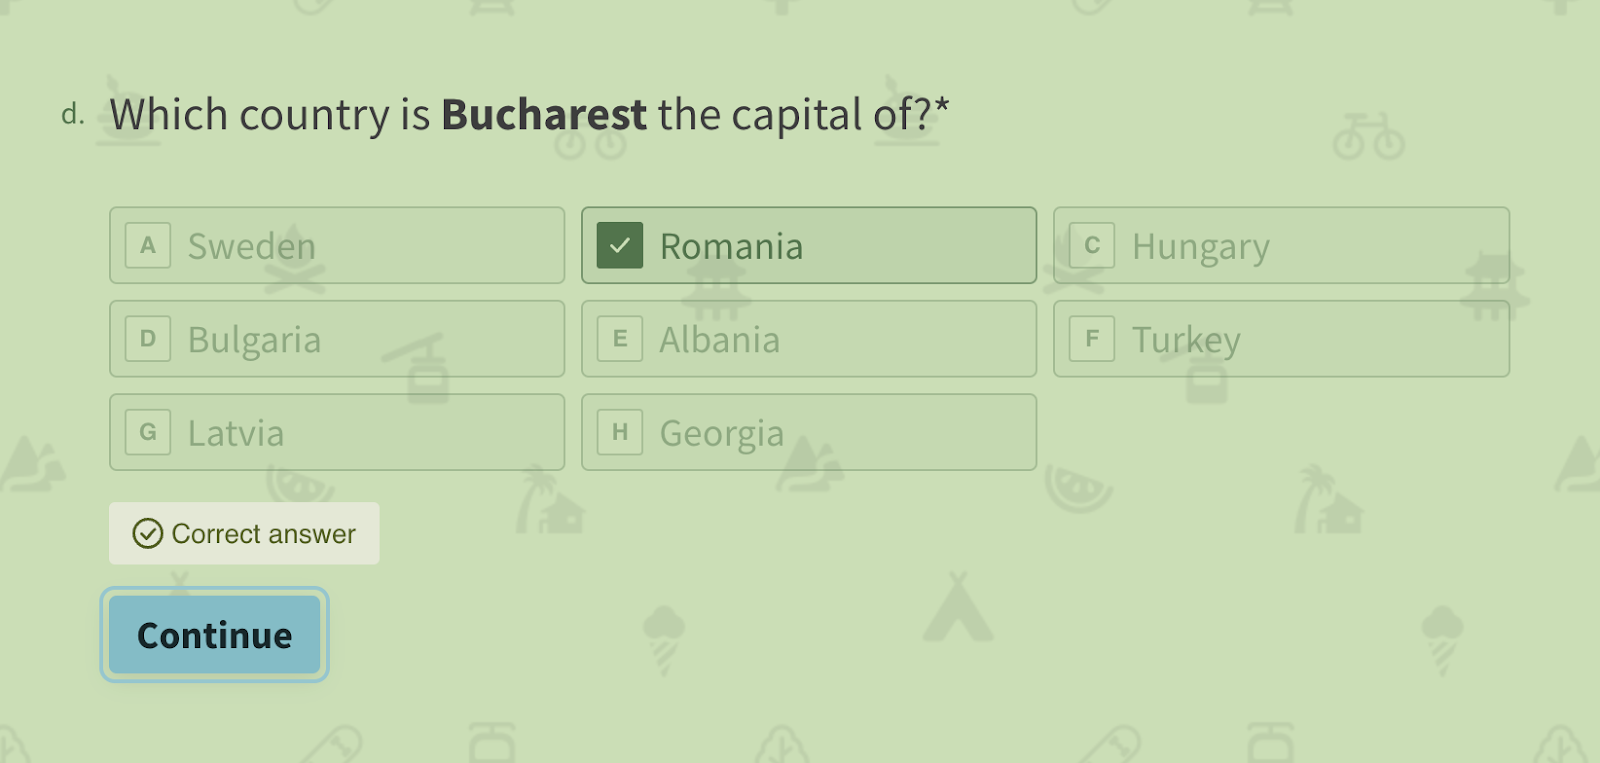Pick the Latvia answer option
The image size is (1600, 763).
point(337,432)
